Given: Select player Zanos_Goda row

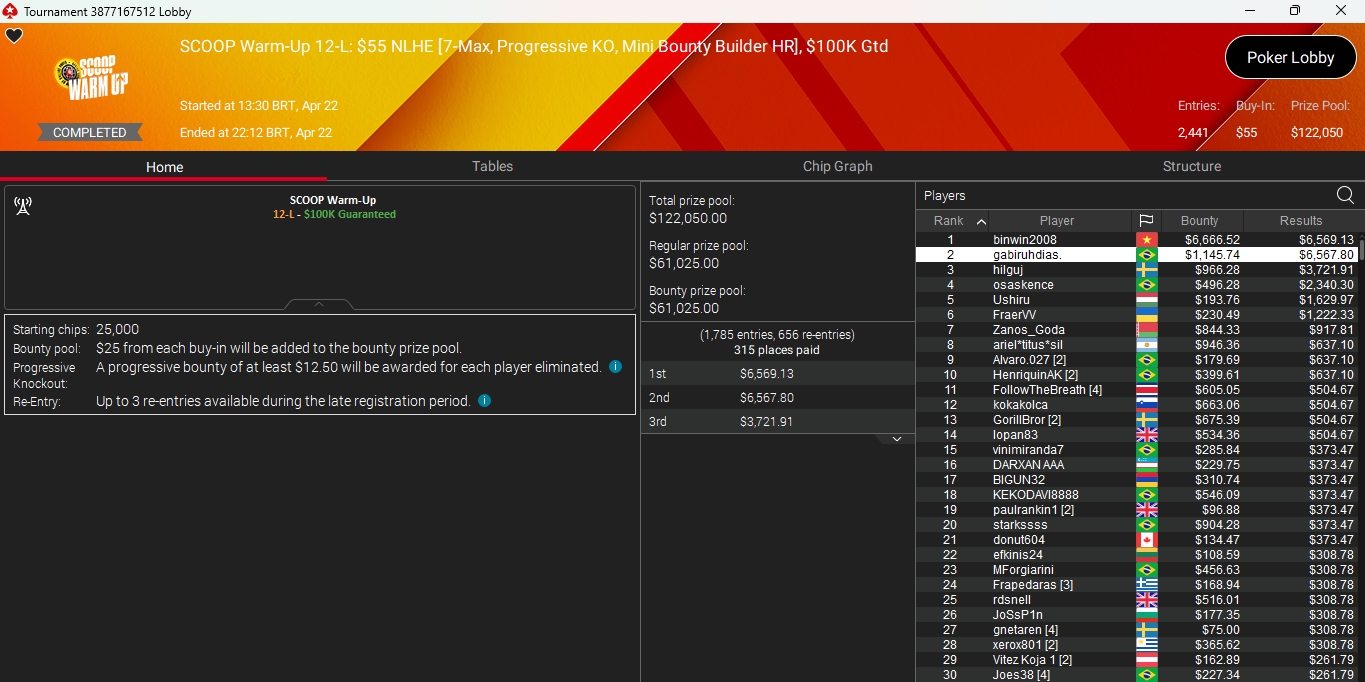Looking at the screenshot, I should coord(1137,330).
